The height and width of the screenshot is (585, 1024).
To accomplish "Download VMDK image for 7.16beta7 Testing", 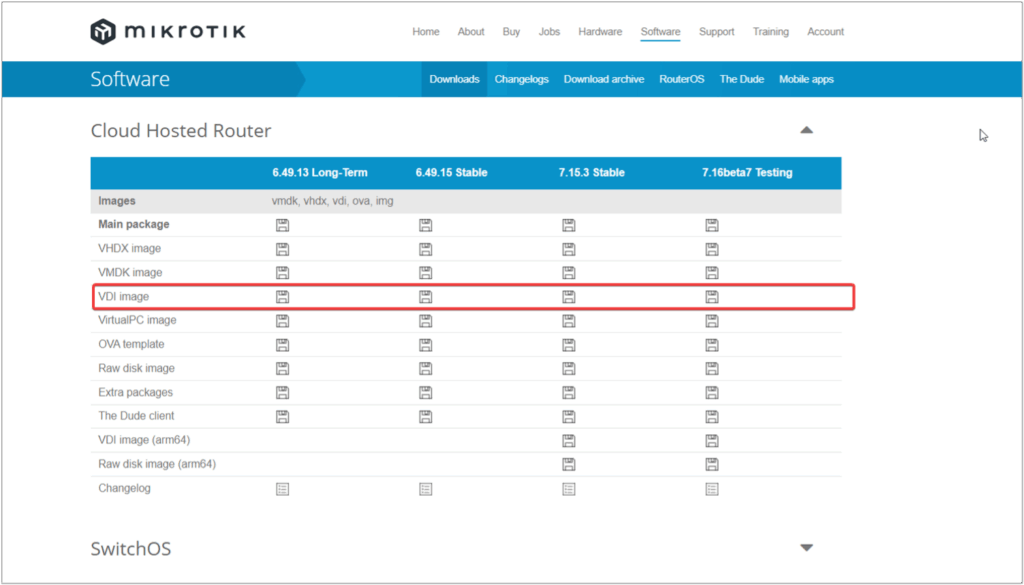I will click(x=712, y=273).
